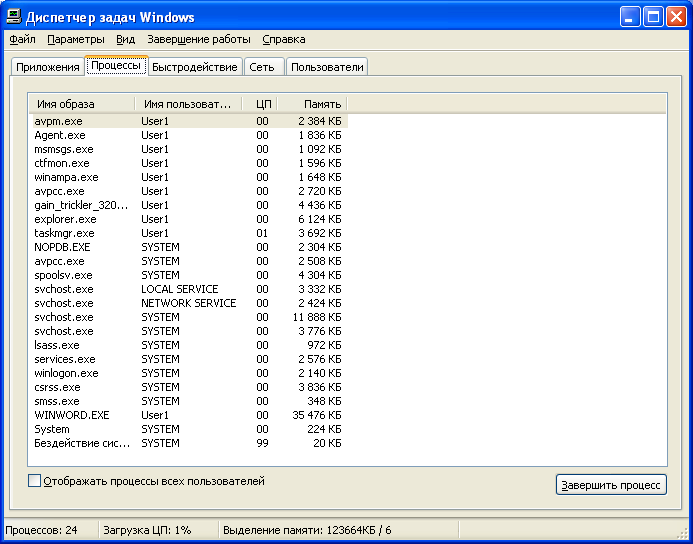Sort by ЦП column header

click(x=260, y=104)
